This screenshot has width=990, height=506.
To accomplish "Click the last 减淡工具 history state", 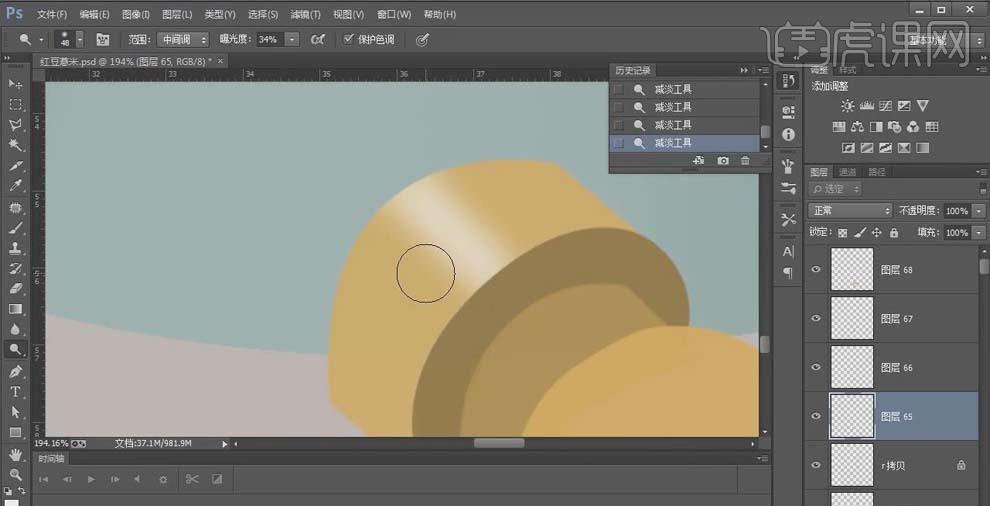I will click(684, 143).
